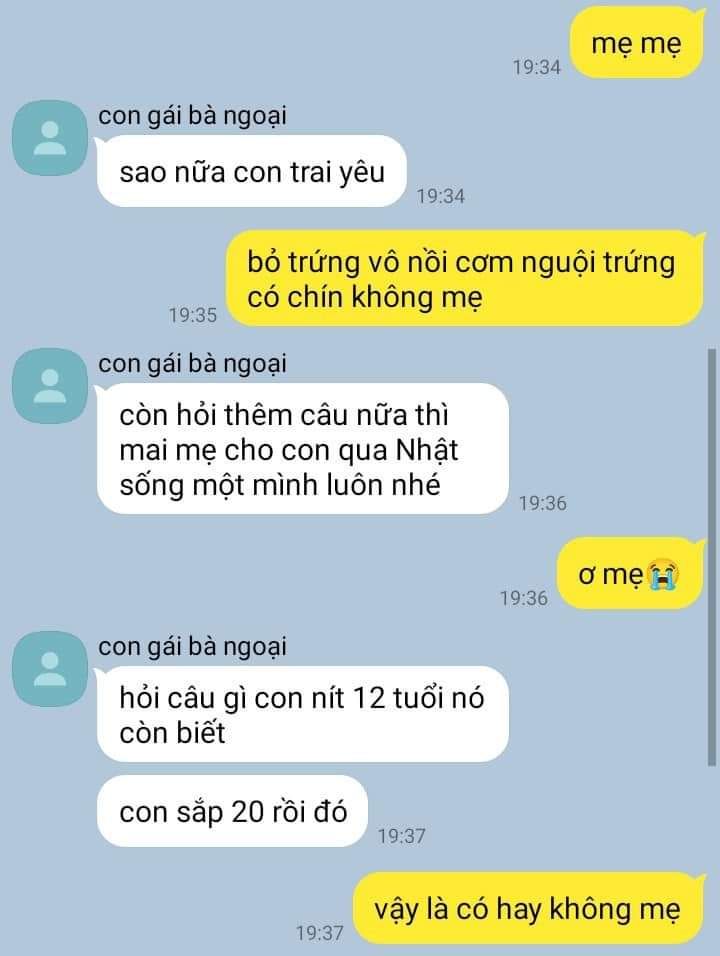Select the "sao nữa con trai yêu" message
720x956 pixels.
[251, 171]
